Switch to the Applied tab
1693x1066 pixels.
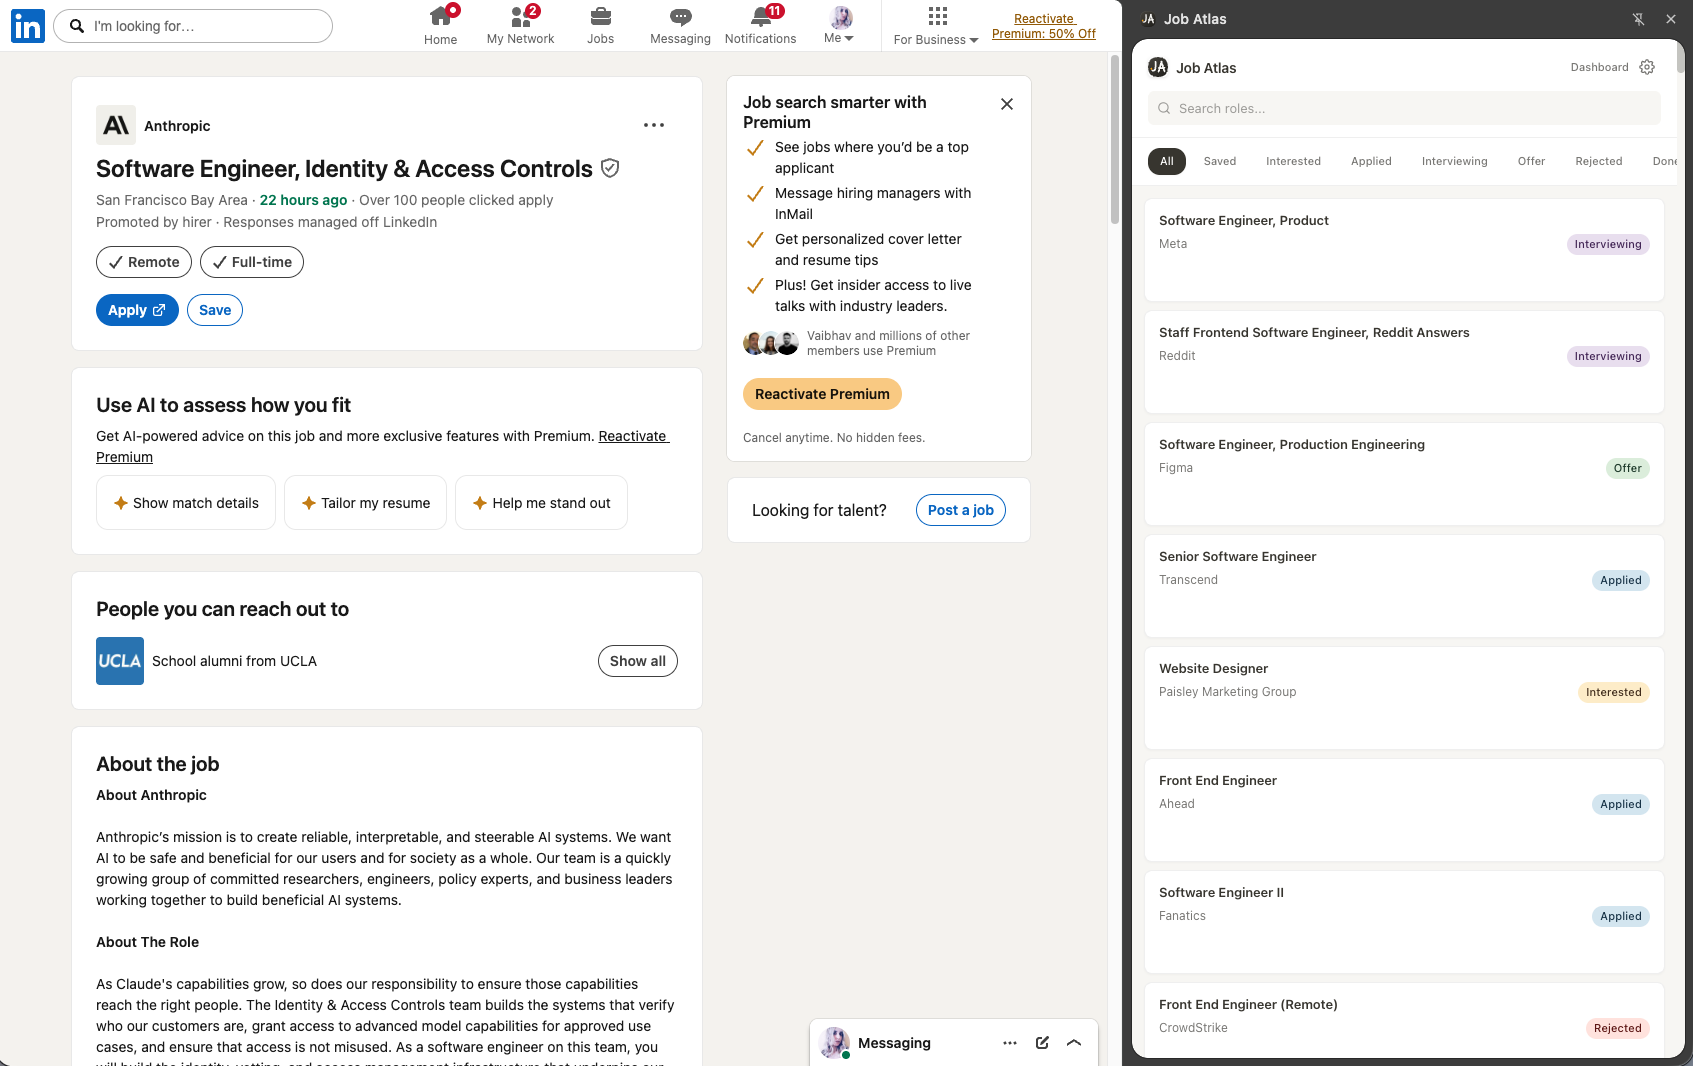(x=1371, y=161)
